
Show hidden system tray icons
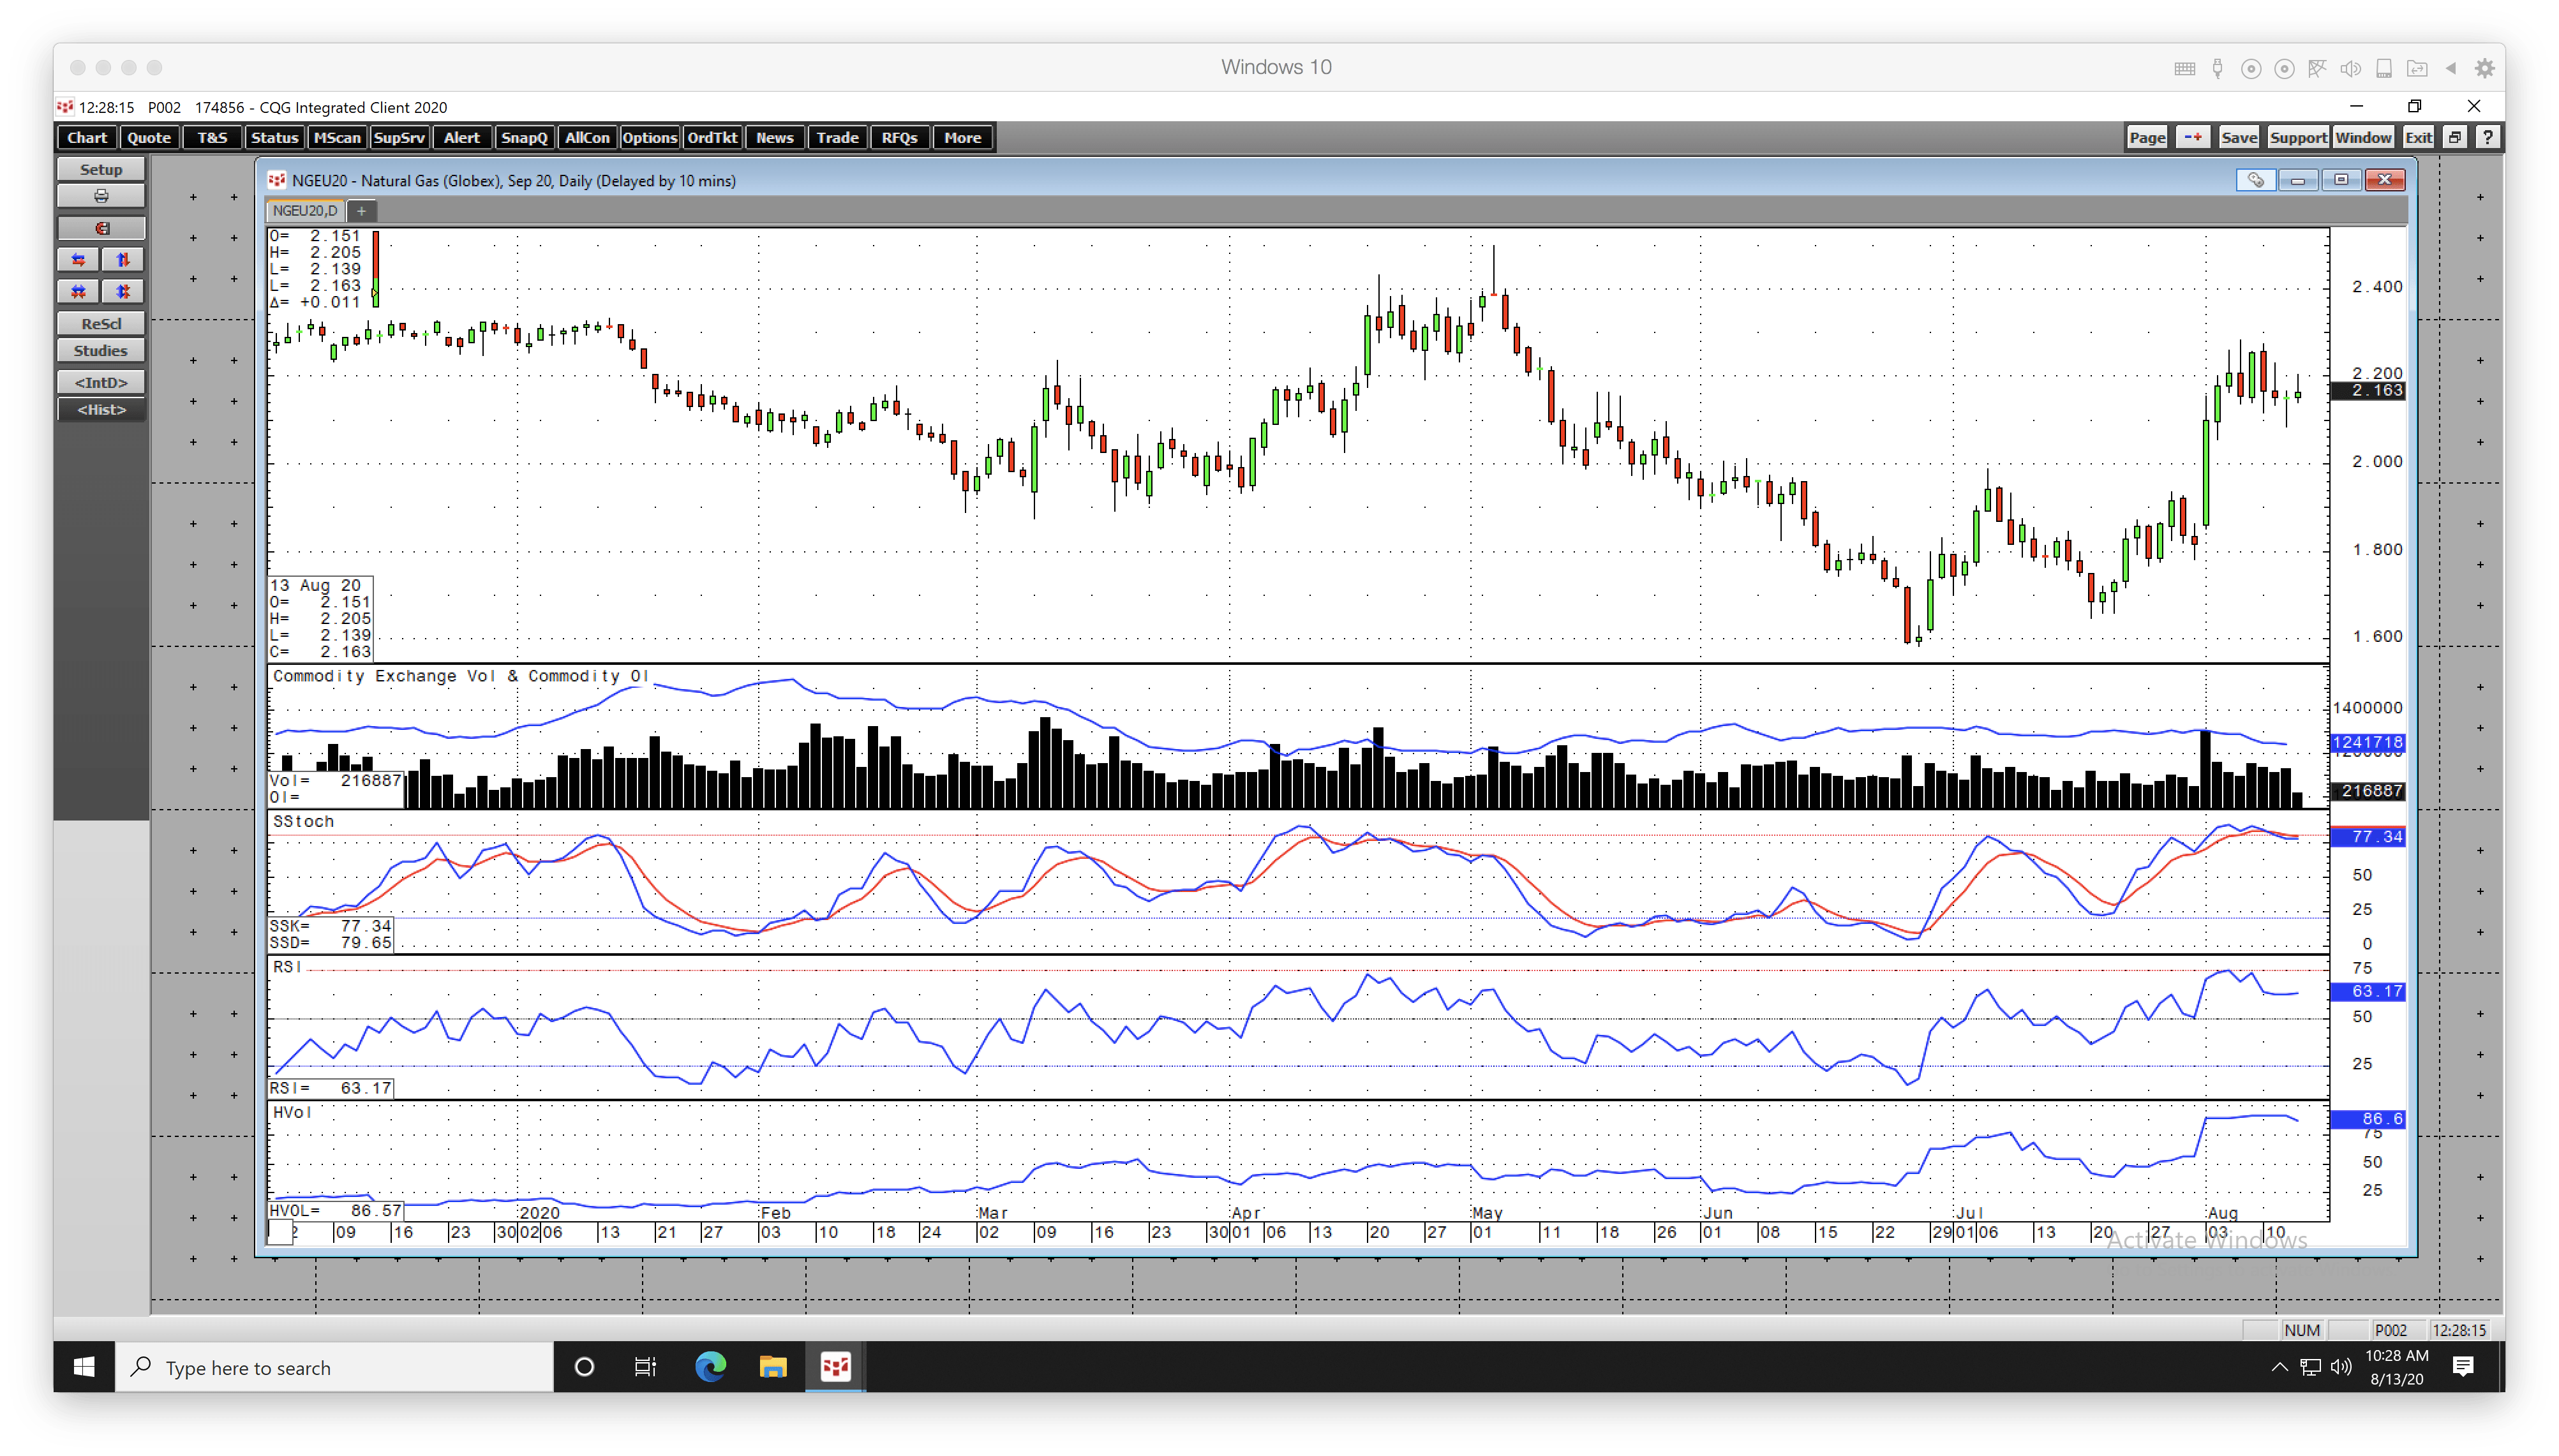coord(2279,1366)
